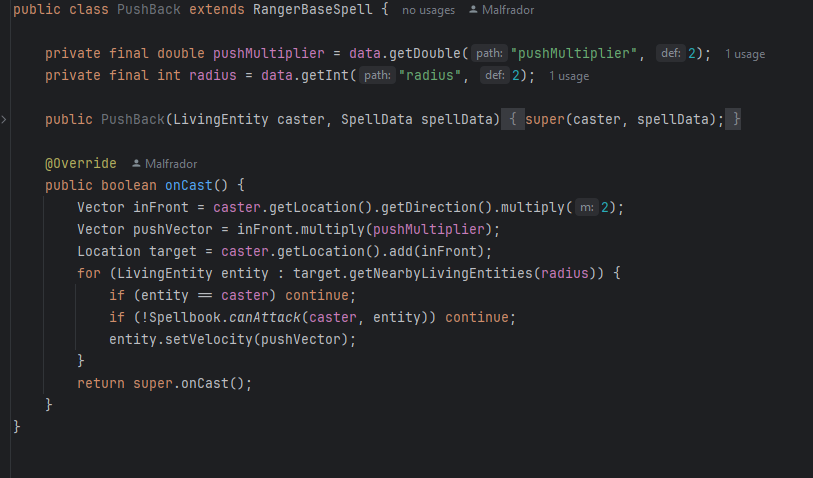This screenshot has height=478, width=813.
Task: Click getNearbyLivingEntities method call
Action: [441, 273]
